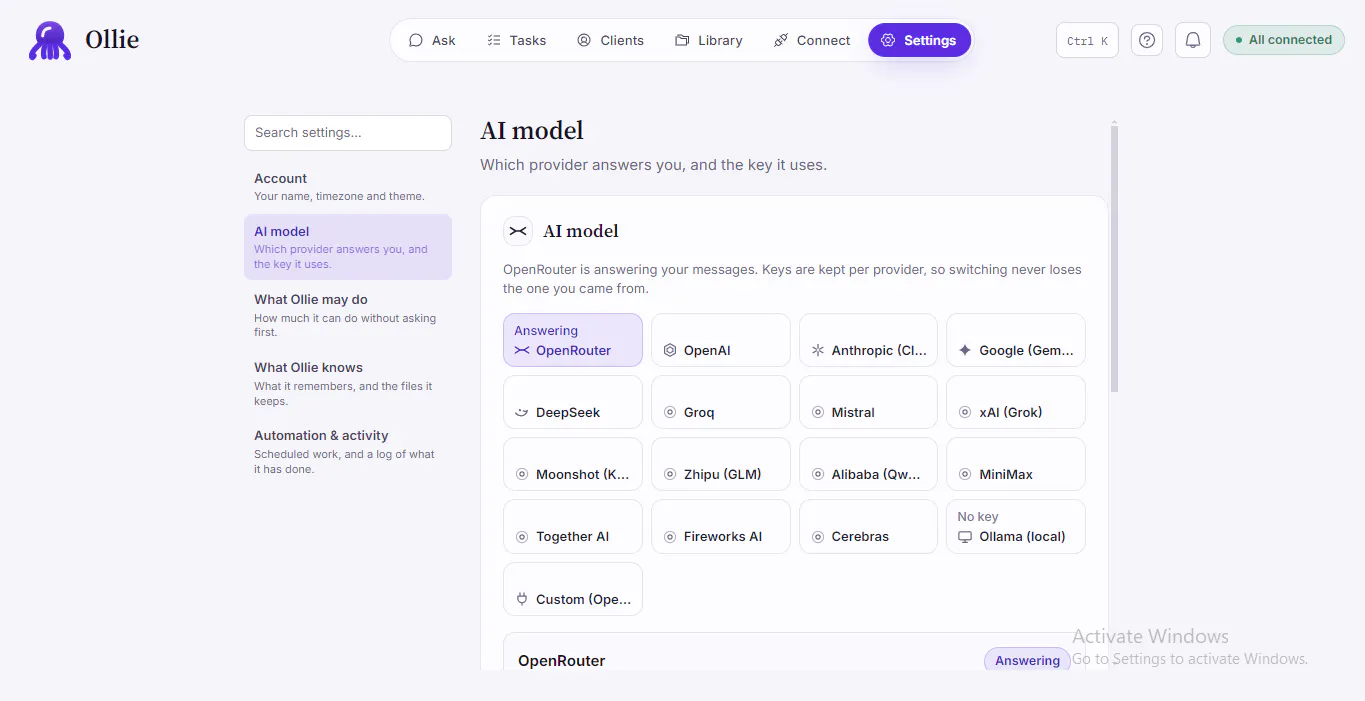This screenshot has width=1365, height=701.
Task: Choose the OpenAI provider card
Action: click(x=721, y=340)
